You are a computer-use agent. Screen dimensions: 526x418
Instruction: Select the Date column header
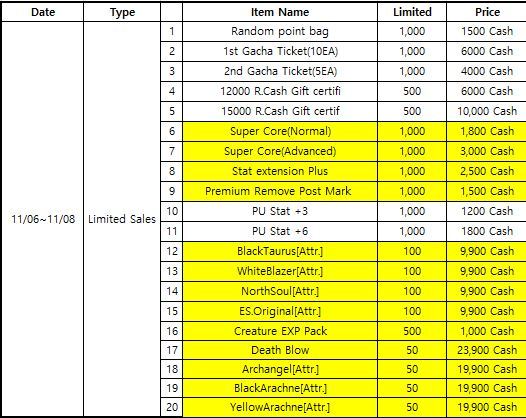coord(43,12)
